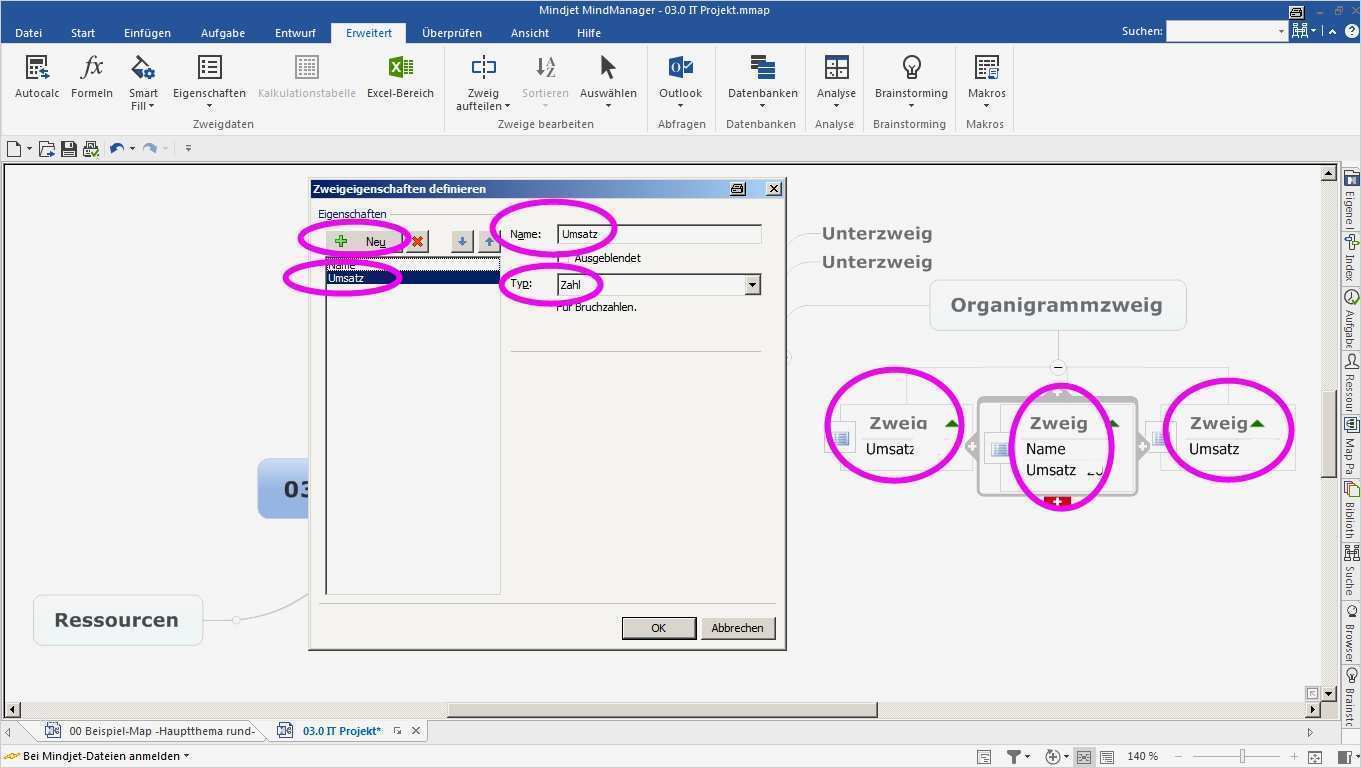Close the Zweigeigenschaften definieren dialog

click(x=773, y=189)
